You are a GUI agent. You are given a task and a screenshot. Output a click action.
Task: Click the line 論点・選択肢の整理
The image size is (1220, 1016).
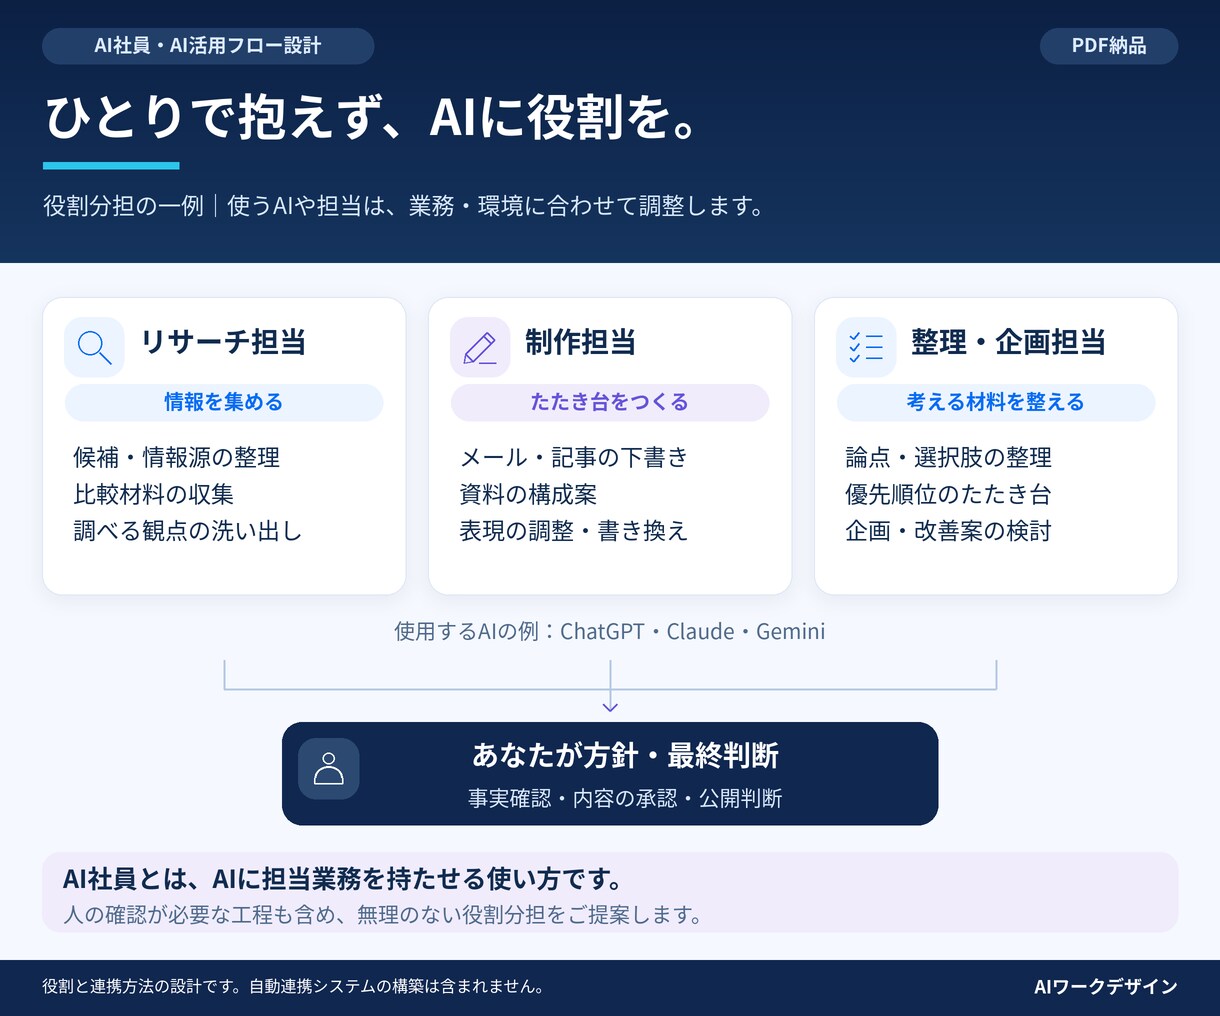pyautogui.click(x=949, y=458)
